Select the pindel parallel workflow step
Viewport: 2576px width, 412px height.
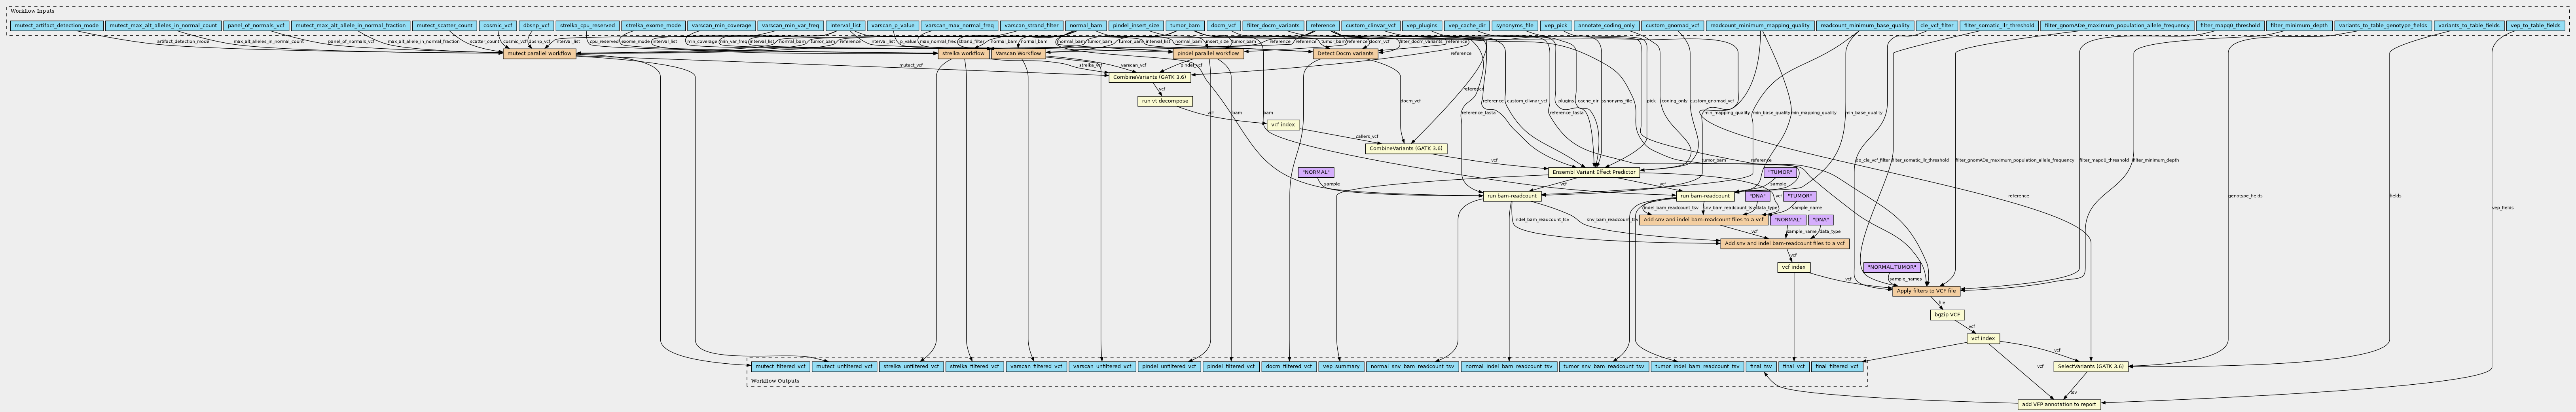pos(1208,53)
